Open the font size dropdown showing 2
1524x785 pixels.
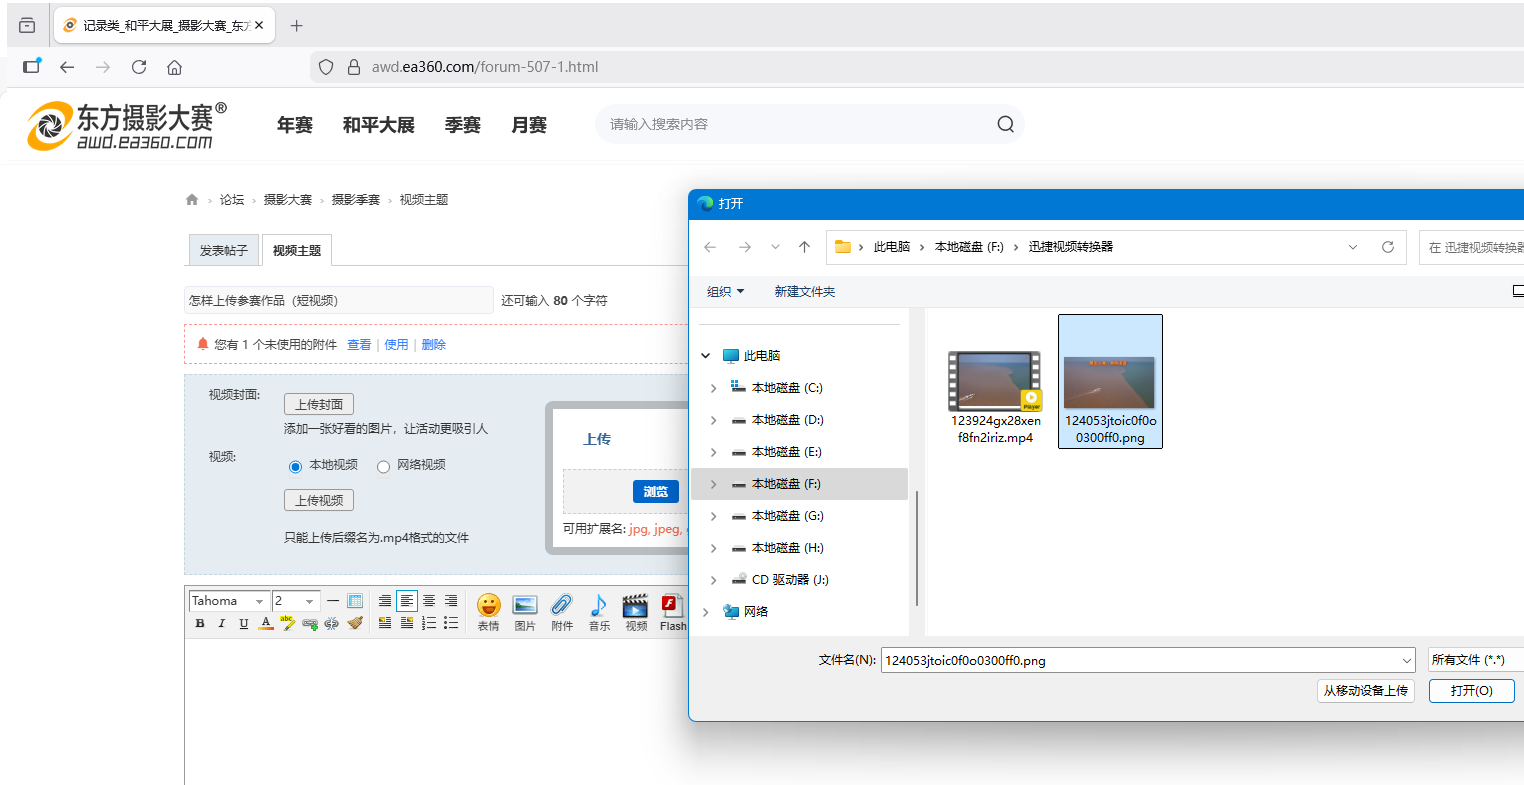coord(296,601)
